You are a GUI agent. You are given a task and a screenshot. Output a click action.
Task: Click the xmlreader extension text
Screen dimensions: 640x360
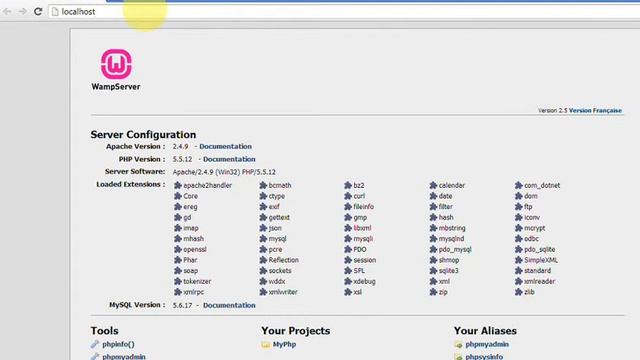click(x=540, y=281)
